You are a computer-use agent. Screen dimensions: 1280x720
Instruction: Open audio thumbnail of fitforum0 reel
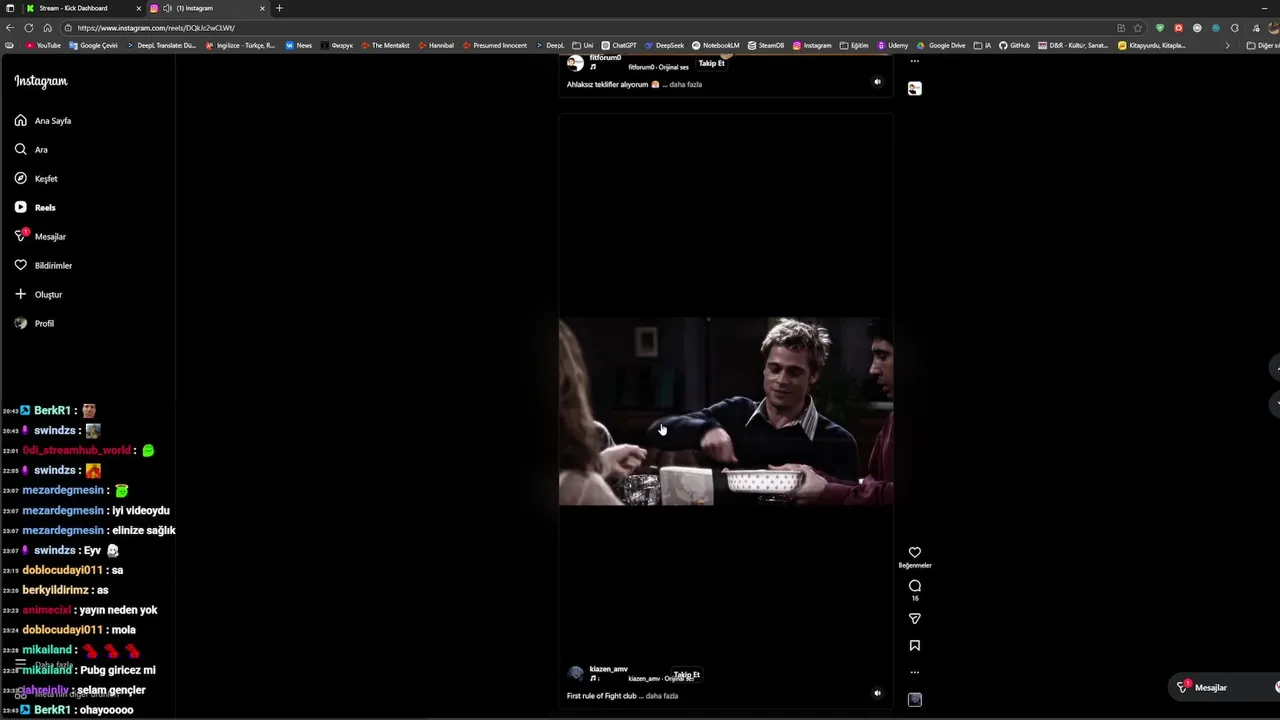click(x=914, y=88)
